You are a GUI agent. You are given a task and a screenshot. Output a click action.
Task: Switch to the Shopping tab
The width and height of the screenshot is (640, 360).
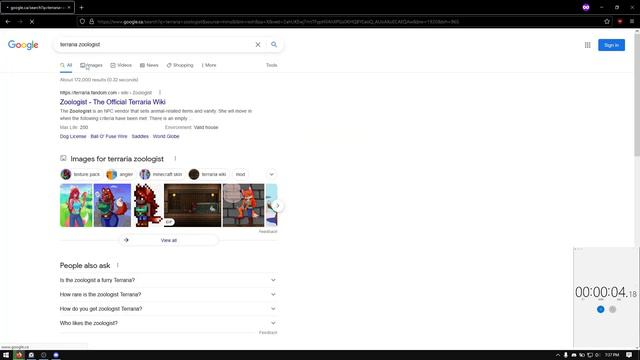pos(180,65)
